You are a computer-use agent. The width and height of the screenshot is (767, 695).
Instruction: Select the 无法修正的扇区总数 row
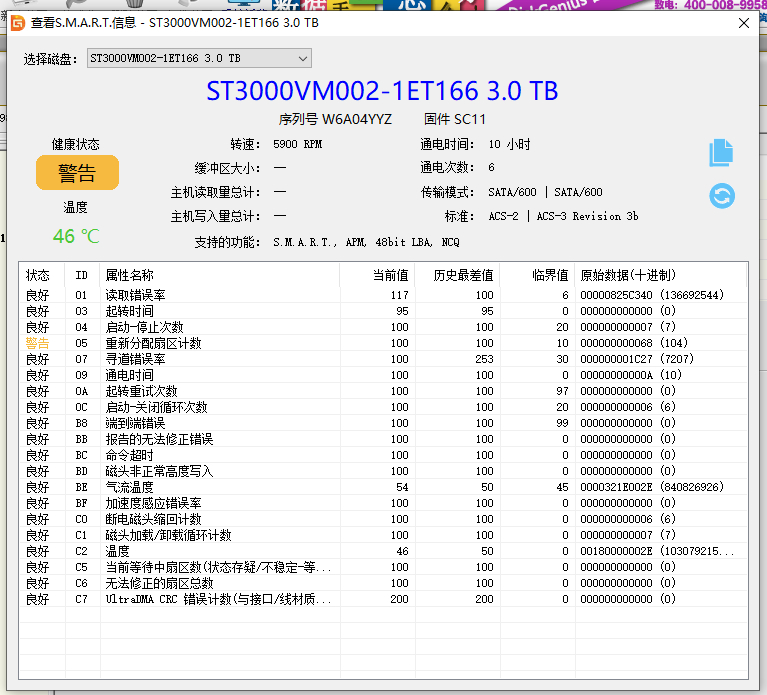click(x=384, y=583)
